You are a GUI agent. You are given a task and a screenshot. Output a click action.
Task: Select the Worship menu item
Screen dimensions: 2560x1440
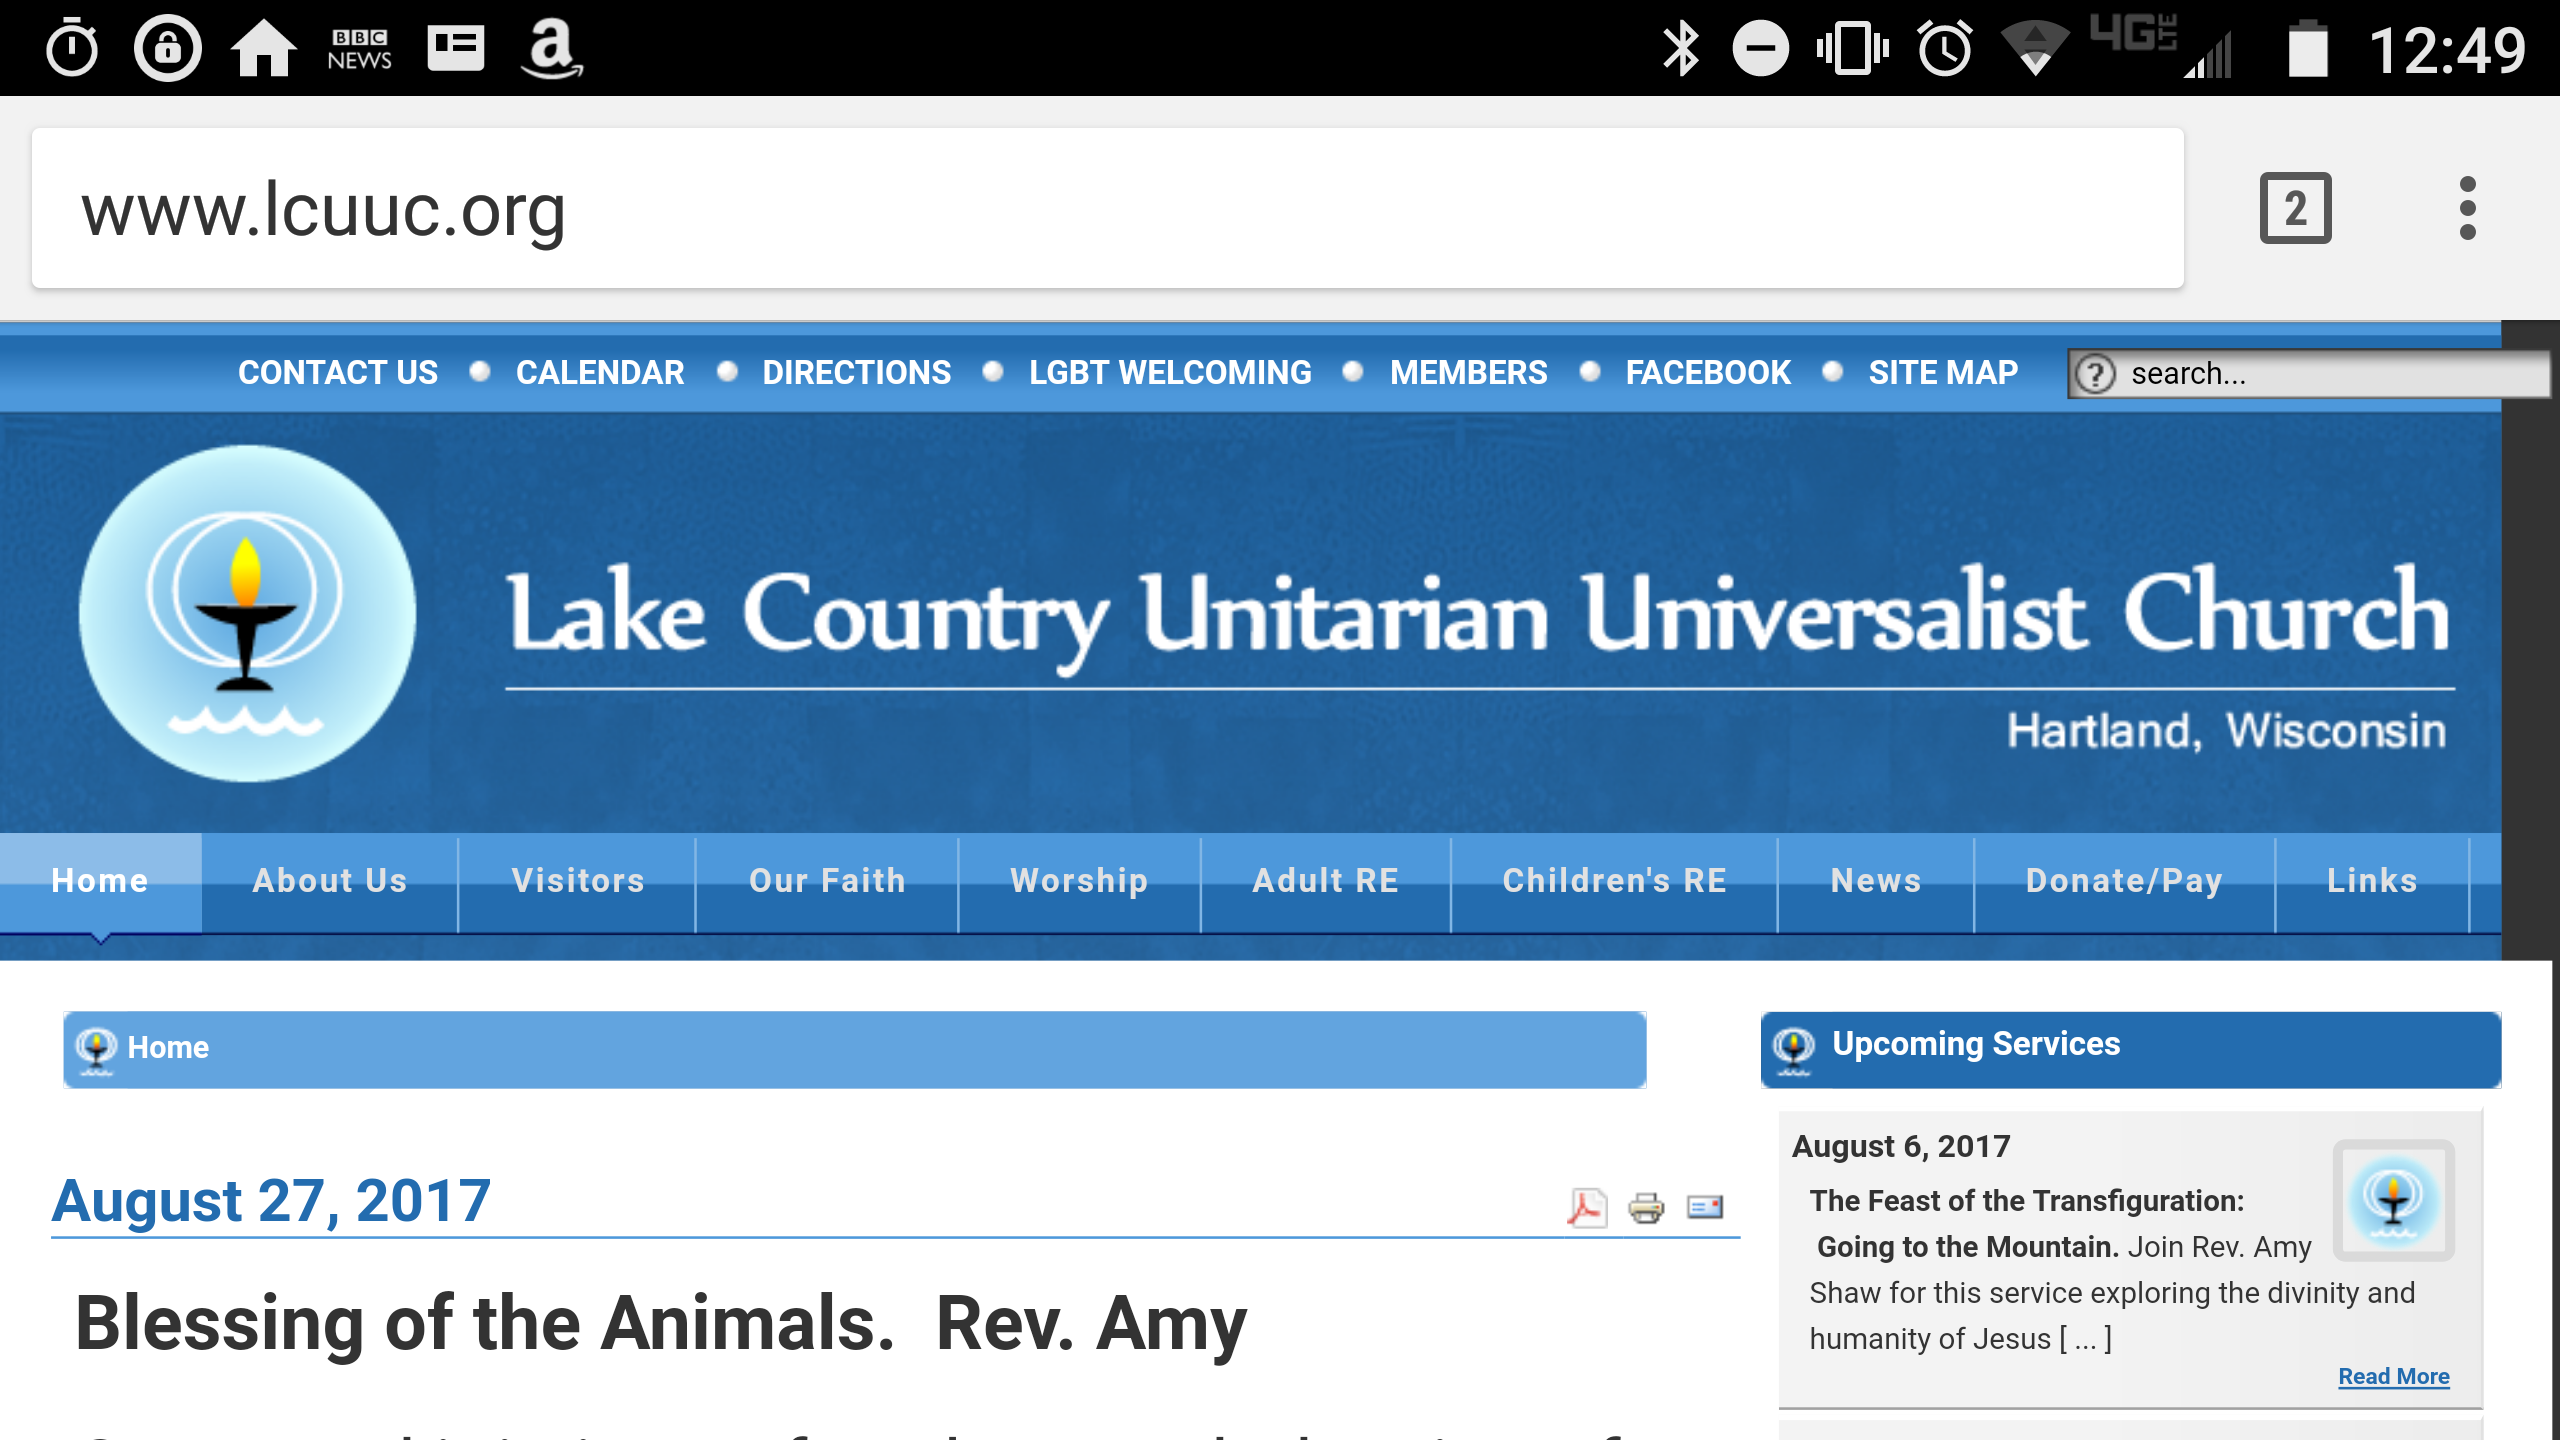pyautogui.click(x=1079, y=881)
